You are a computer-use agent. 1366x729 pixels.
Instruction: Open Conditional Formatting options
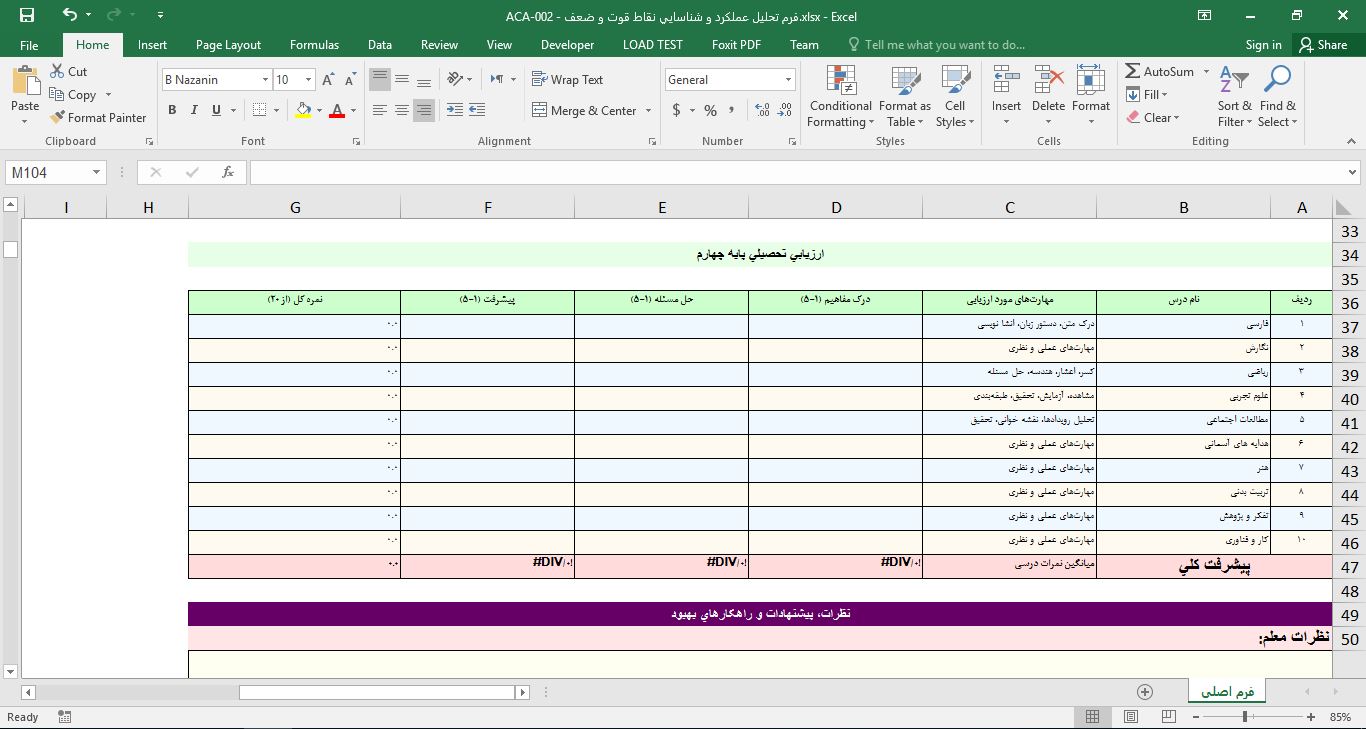pyautogui.click(x=839, y=96)
